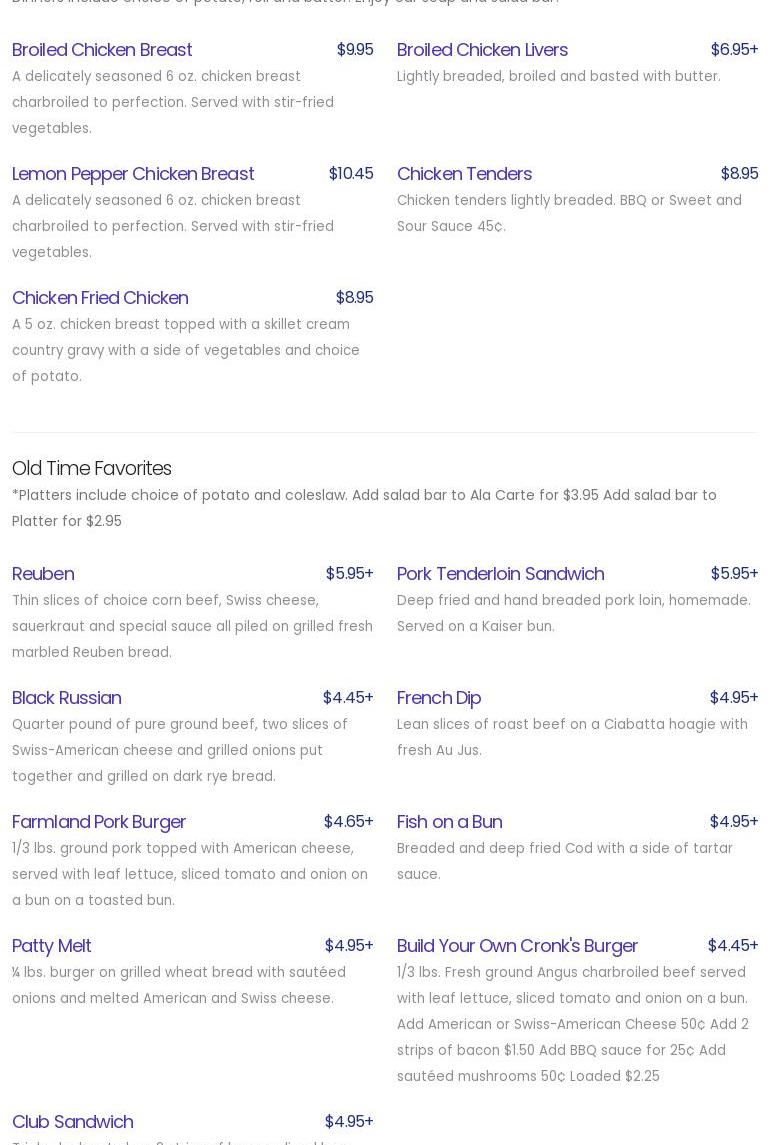Select the Reuben sandwich title
This screenshot has width=770, height=1145.
pyautogui.click(x=43, y=573)
